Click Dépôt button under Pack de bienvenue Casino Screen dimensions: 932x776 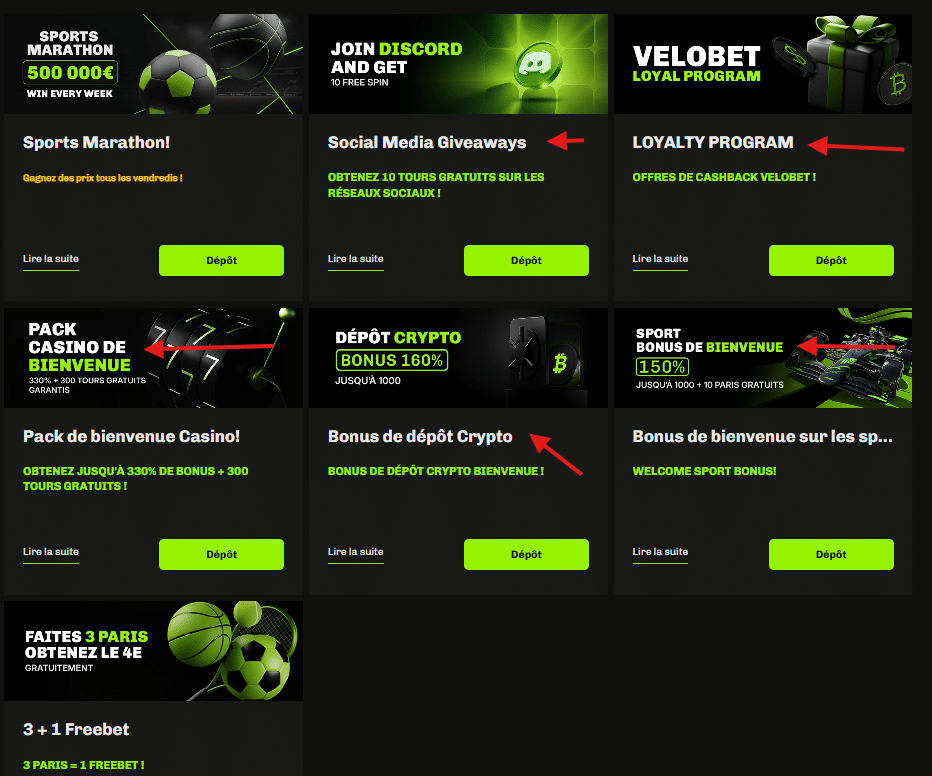coord(221,554)
